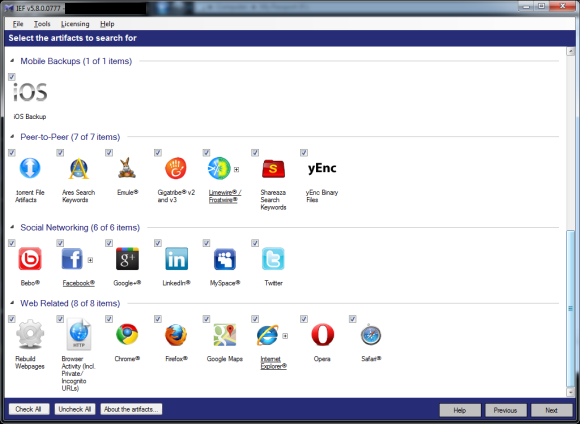Toggle the Twitter checkbox
The width and height of the screenshot is (580, 424).
click(255, 243)
